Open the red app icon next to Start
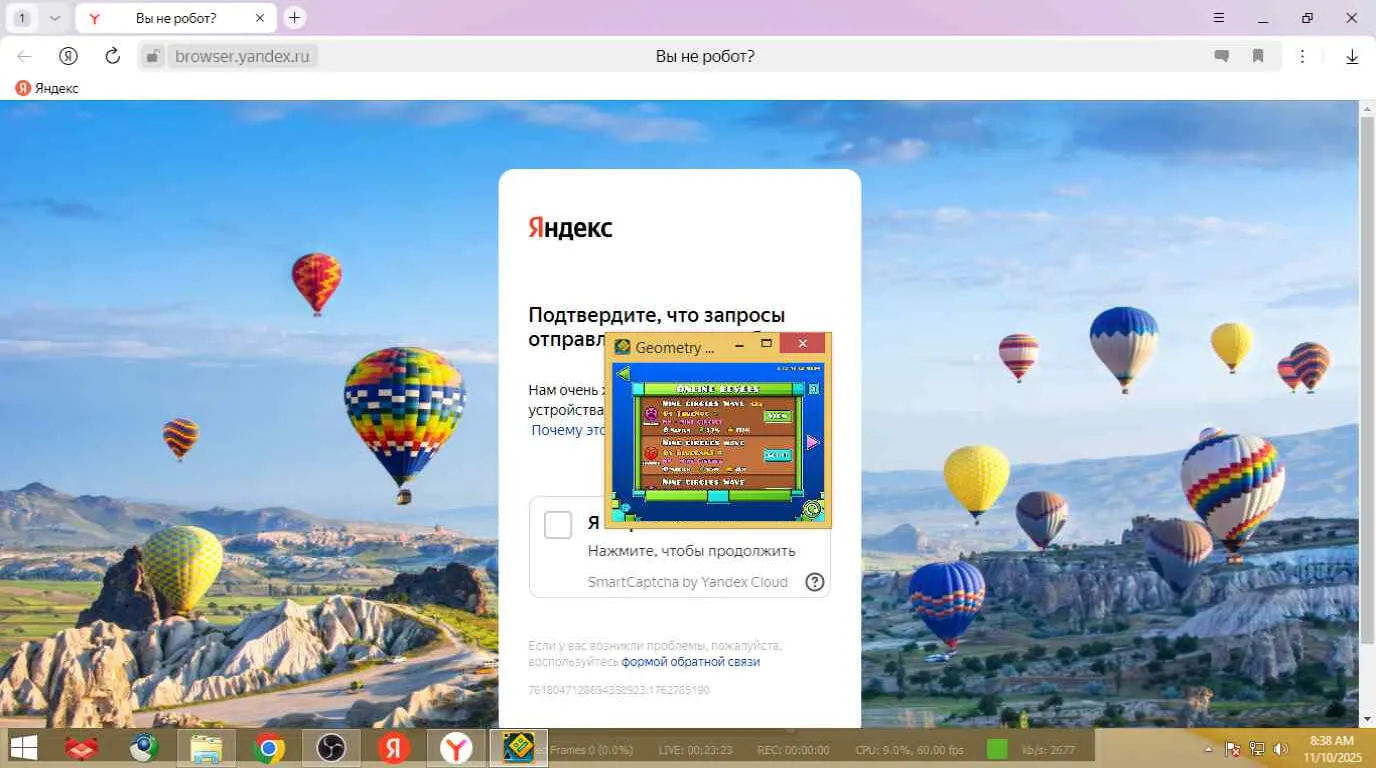 click(81, 748)
